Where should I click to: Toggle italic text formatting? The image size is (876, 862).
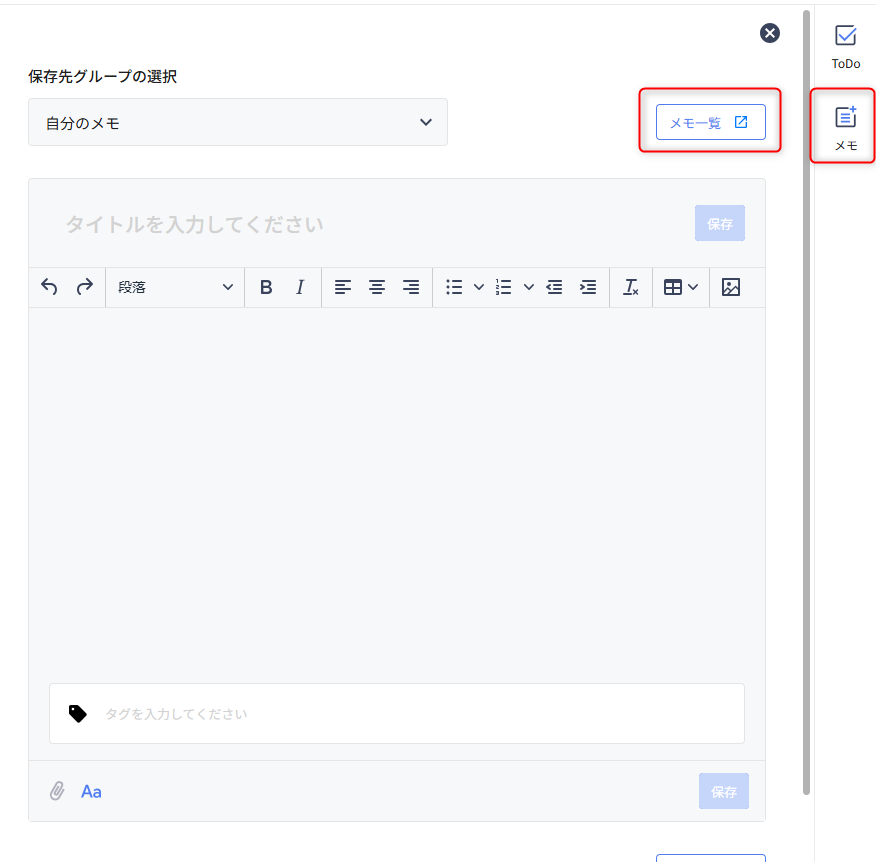pos(300,287)
